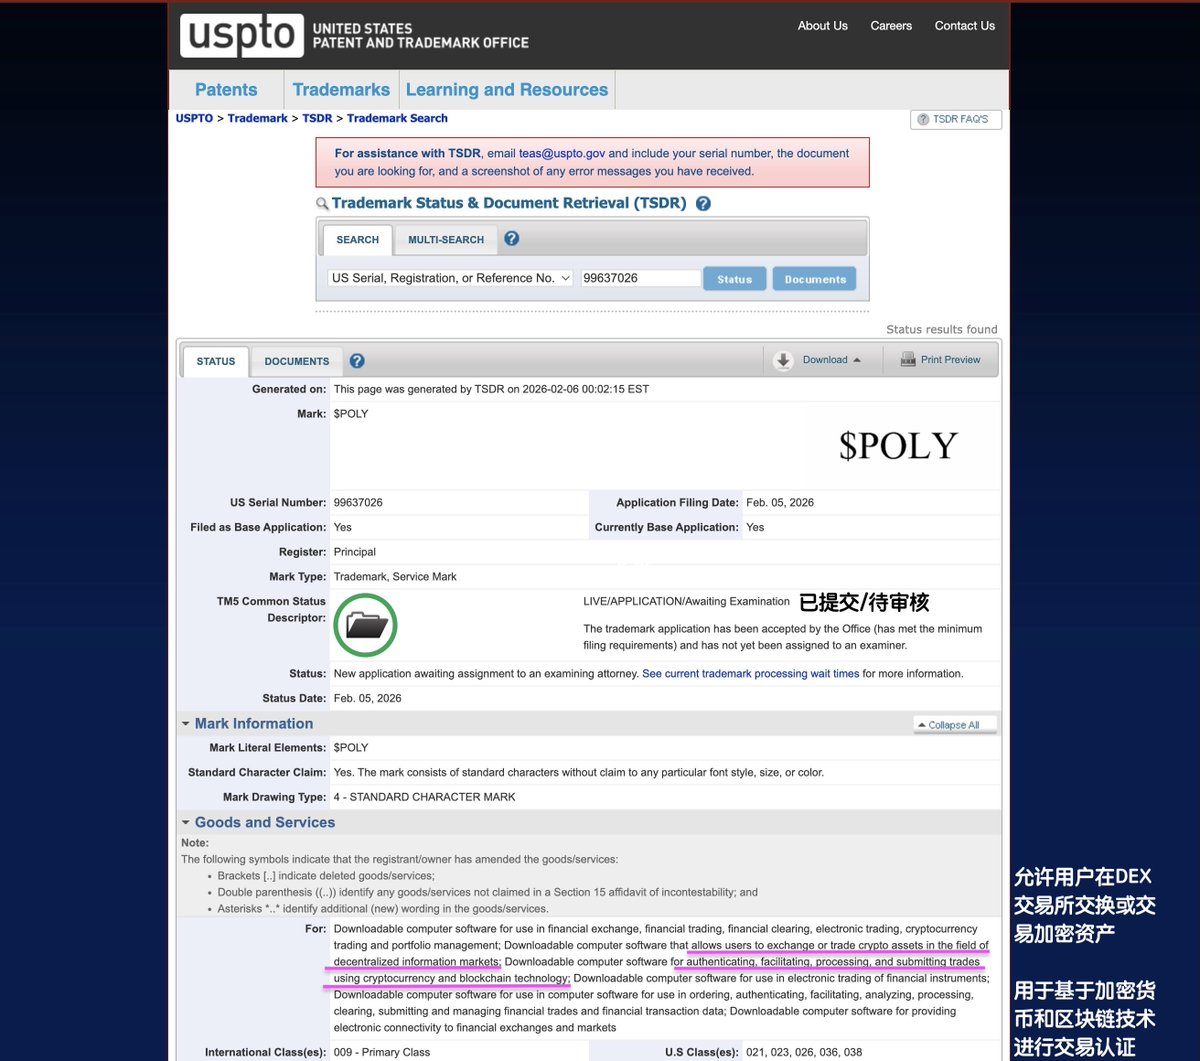This screenshot has width=1200, height=1061.
Task: Click TSDR breadcrumb link
Action: pos(317,118)
